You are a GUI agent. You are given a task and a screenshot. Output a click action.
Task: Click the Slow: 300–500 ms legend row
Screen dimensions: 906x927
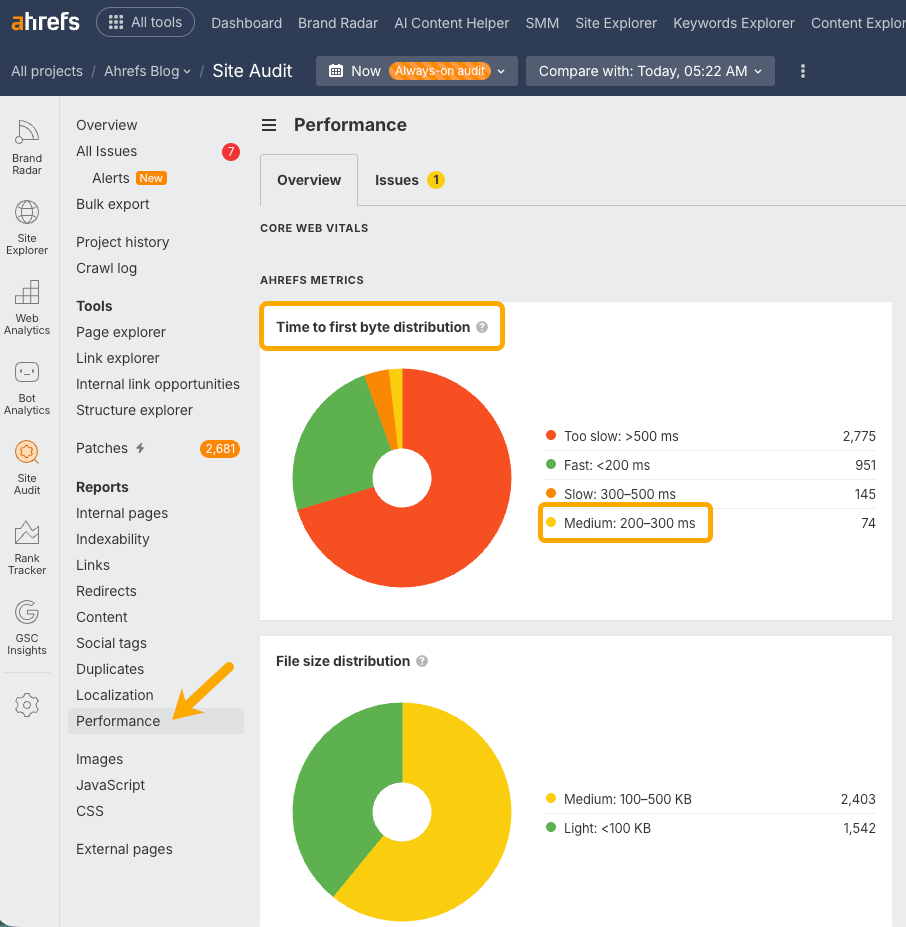click(x=710, y=494)
